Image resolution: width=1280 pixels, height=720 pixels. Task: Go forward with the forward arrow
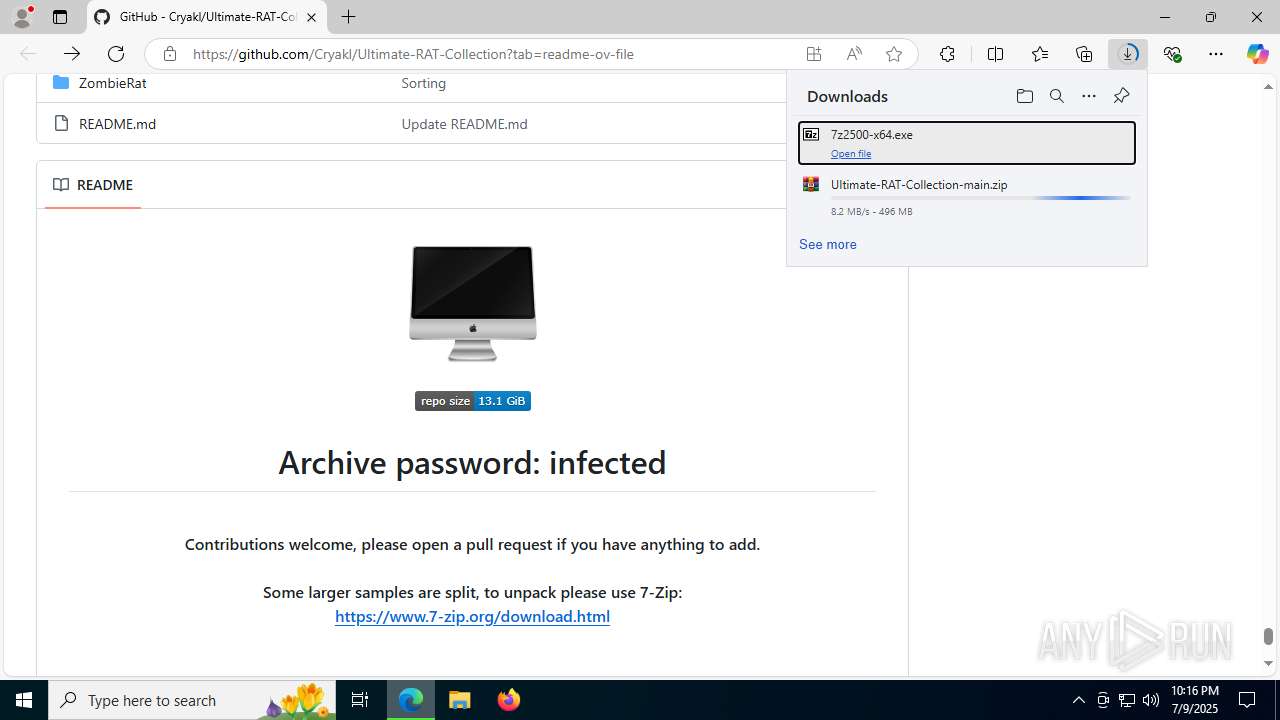point(72,54)
